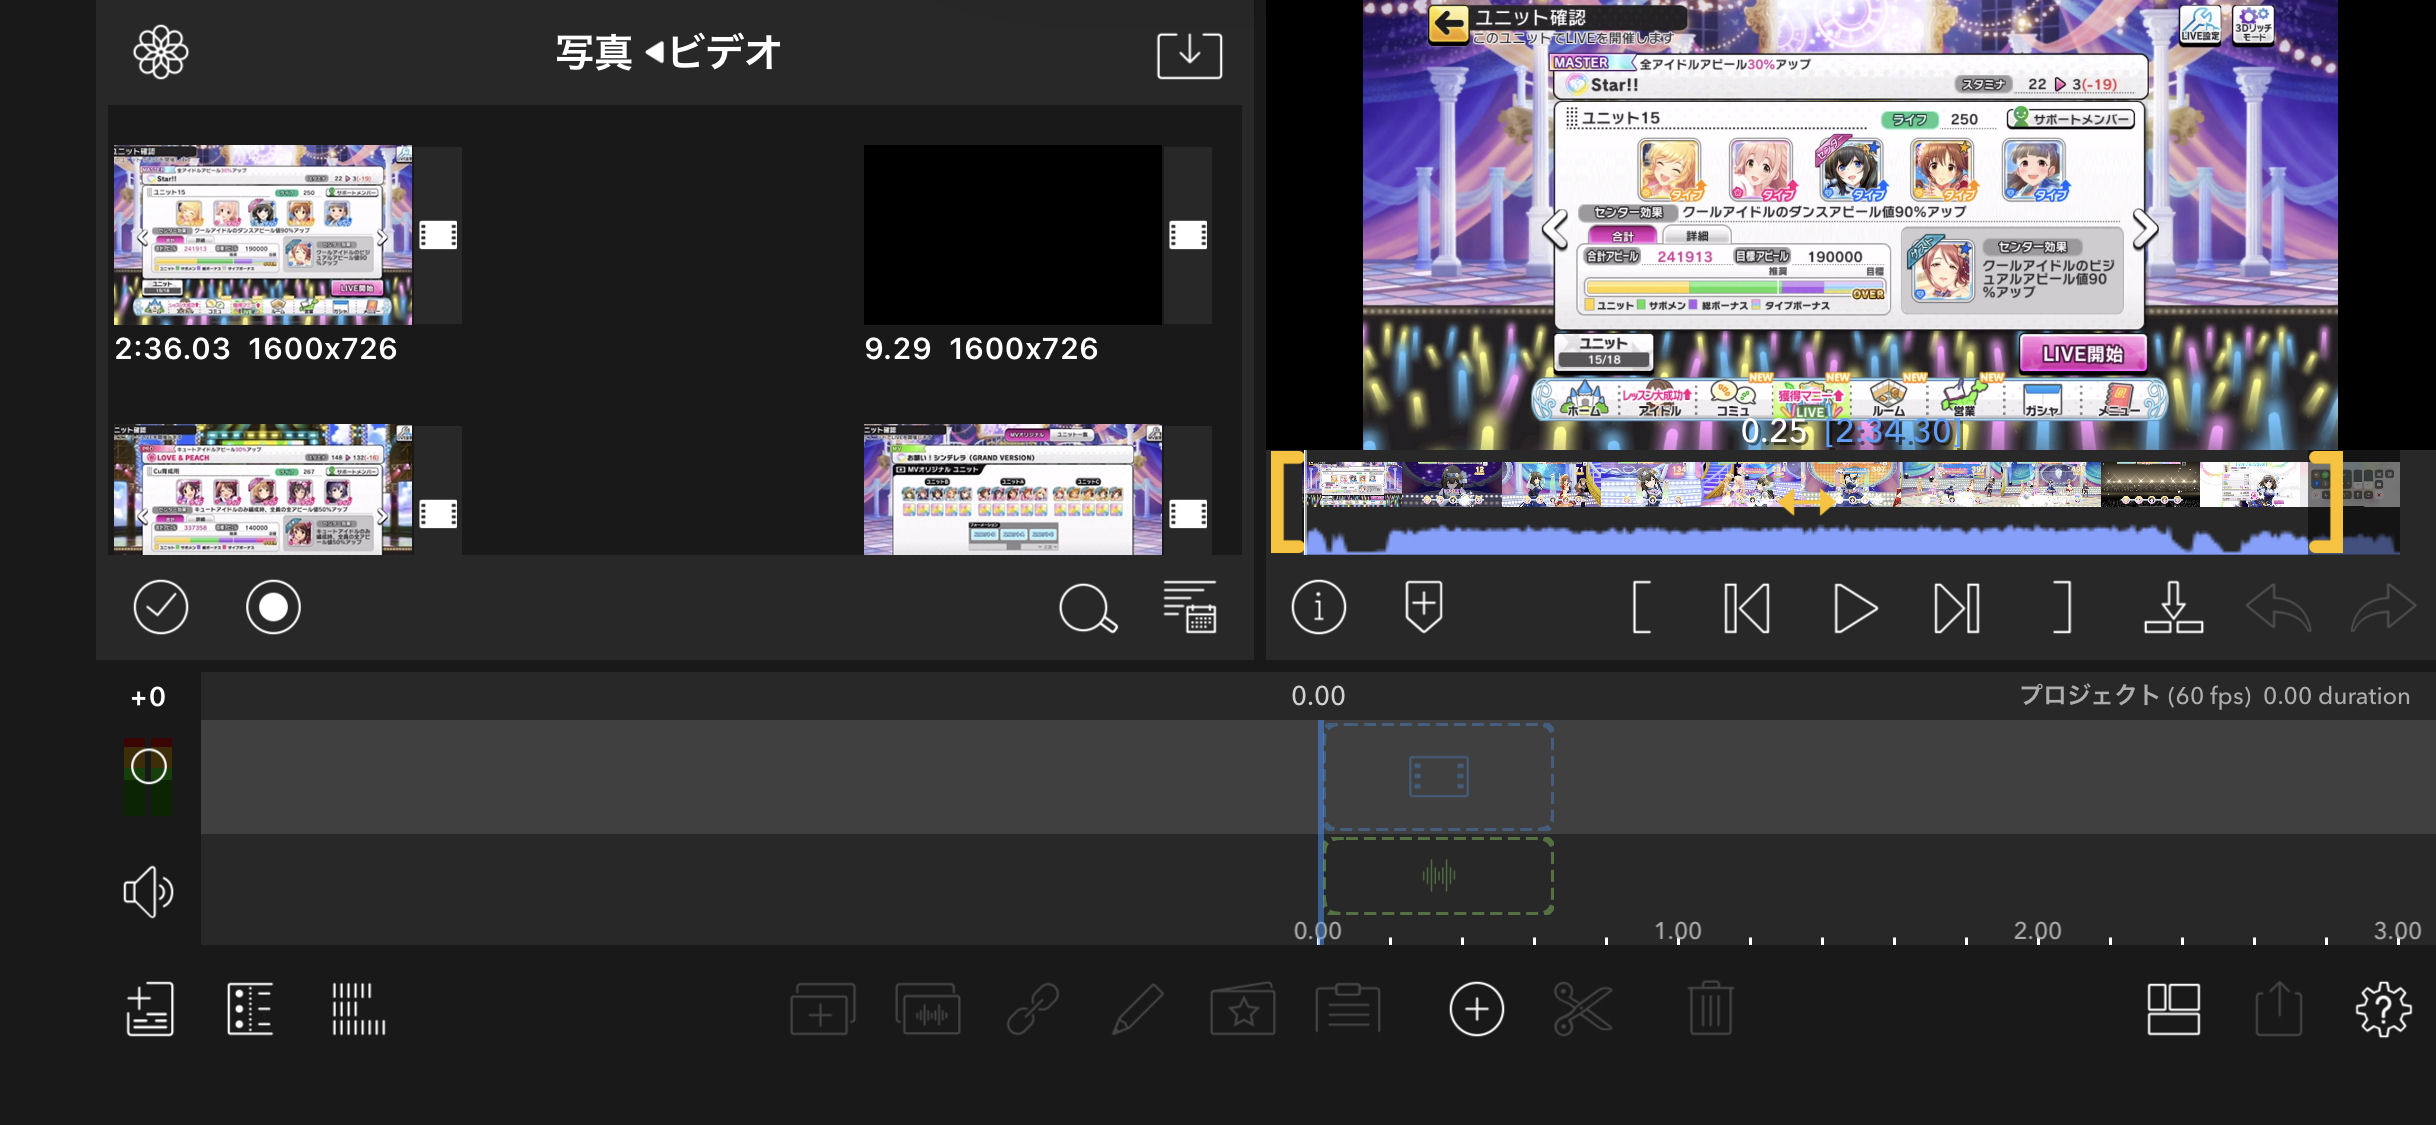Open the track list options icon
The width and height of the screenshot is (2436, 1125).
pyautogui.click(x=250, y=1009)
